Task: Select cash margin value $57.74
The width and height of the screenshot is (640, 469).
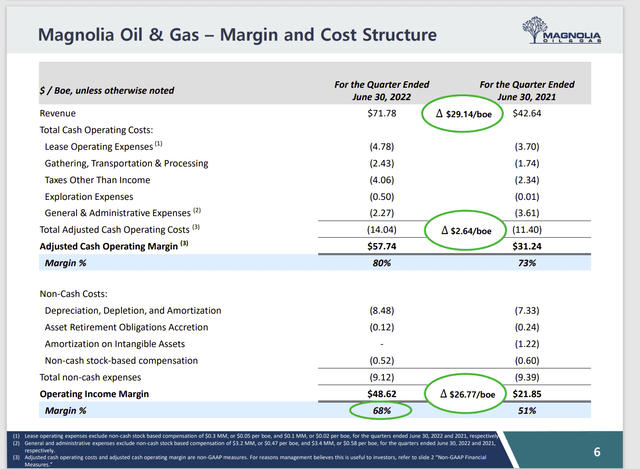Action: pos(382,247)
